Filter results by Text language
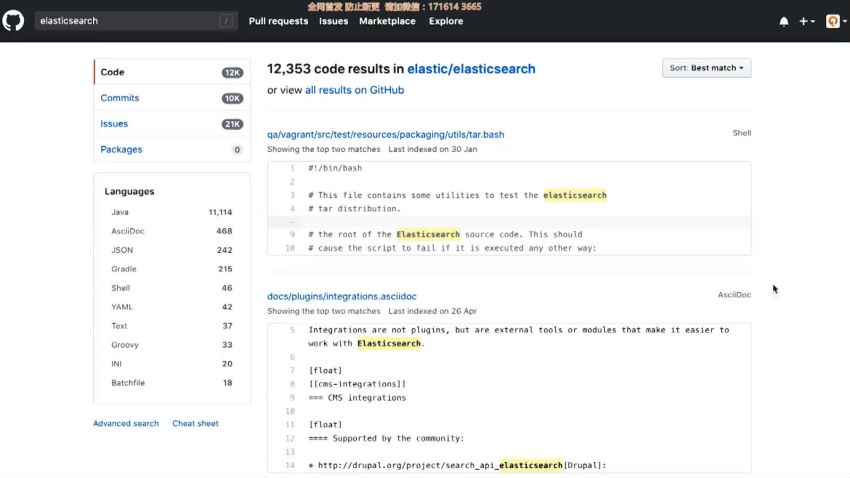This screenshot has height=478, width=850. [x=171, y=326]
